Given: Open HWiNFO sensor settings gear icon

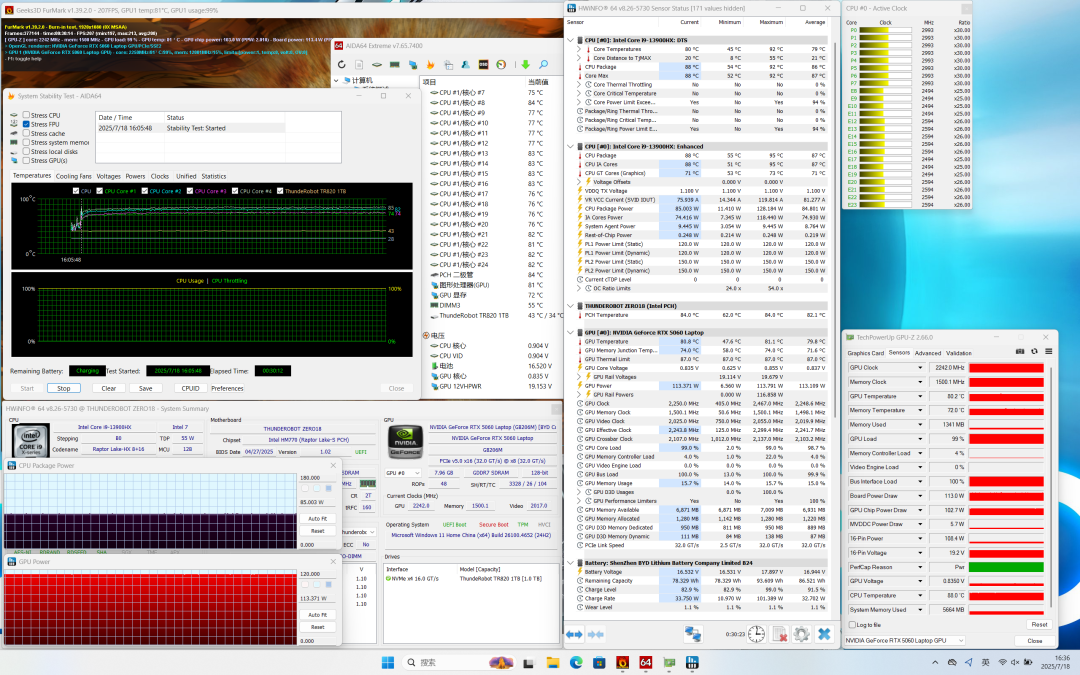Looking at the screenshot, I should 801,634.
